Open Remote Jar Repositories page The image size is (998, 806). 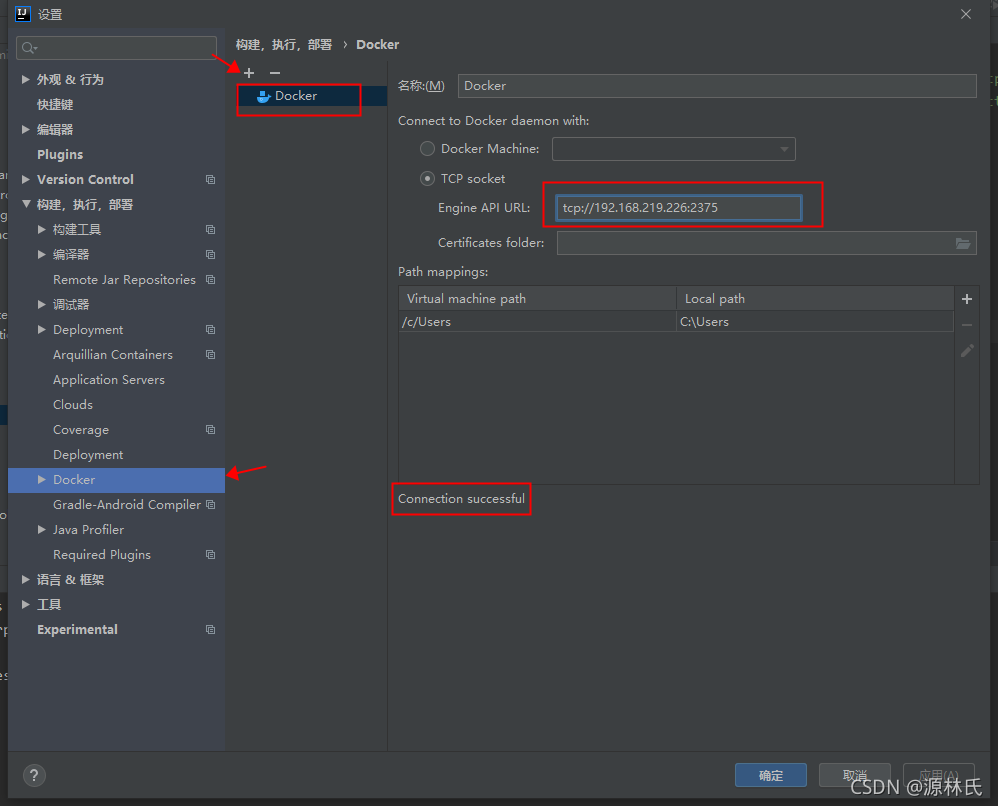tap(124, 279)
